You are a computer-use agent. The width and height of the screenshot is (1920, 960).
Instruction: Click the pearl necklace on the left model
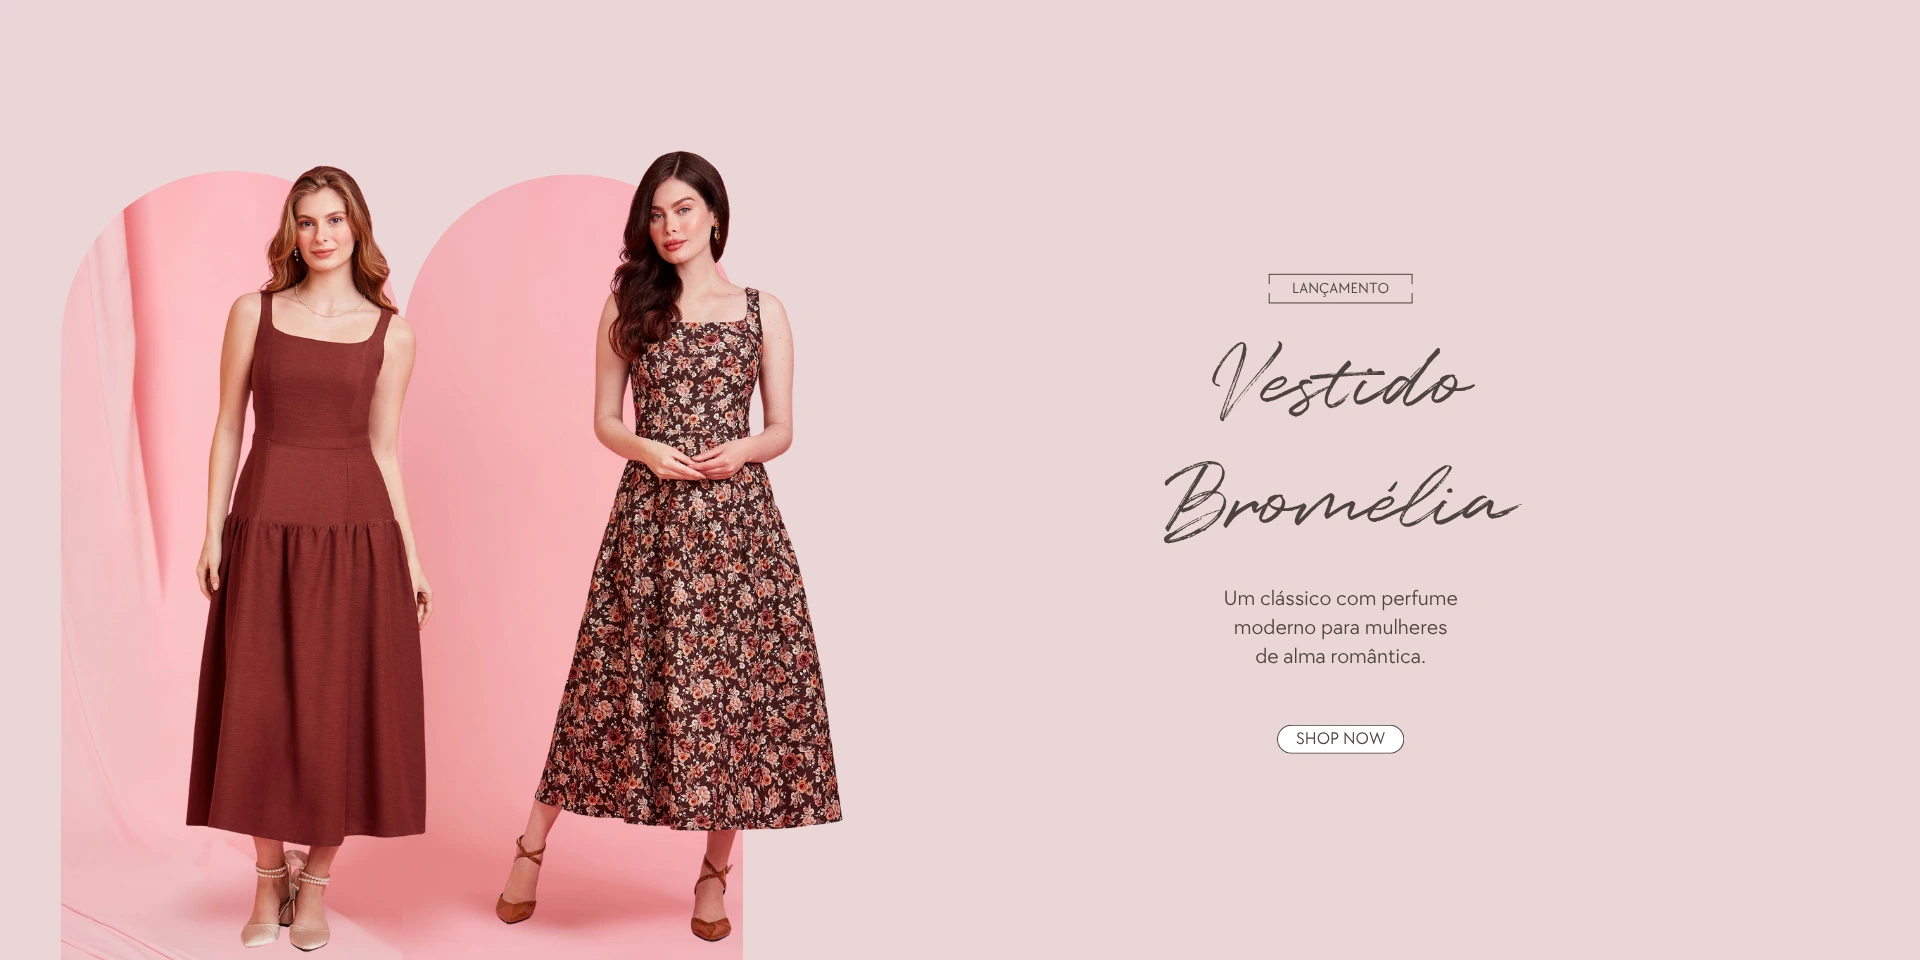point(328,305)
